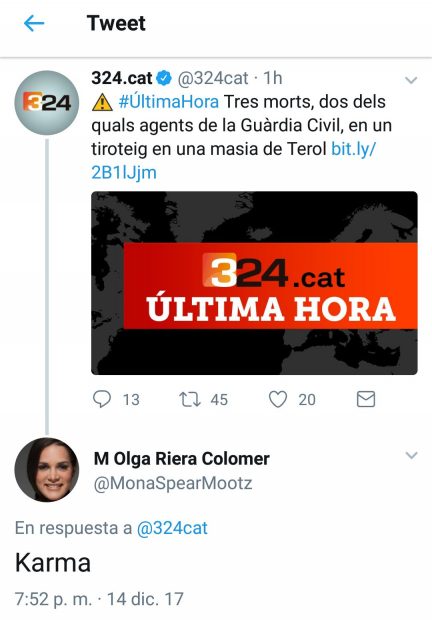Open M Olga Riera Colomer avatar
This screenshot has width=432, height=620.
tap(47, 470)
